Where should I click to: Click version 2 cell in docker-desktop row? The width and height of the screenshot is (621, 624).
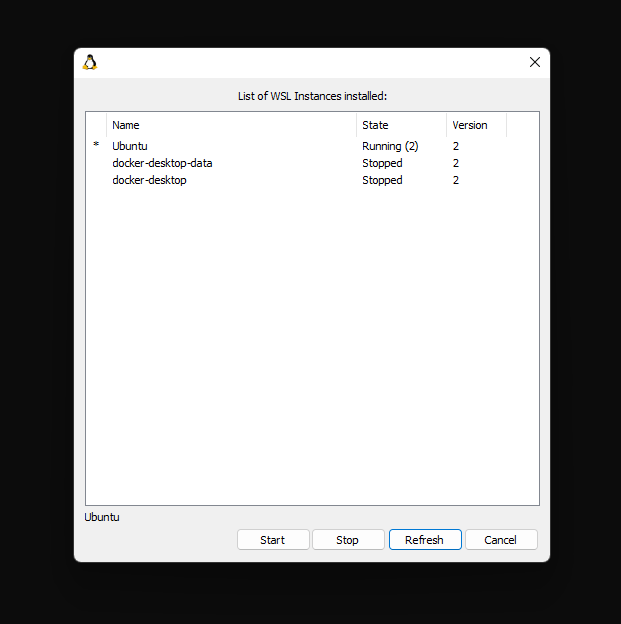point(456,180)
